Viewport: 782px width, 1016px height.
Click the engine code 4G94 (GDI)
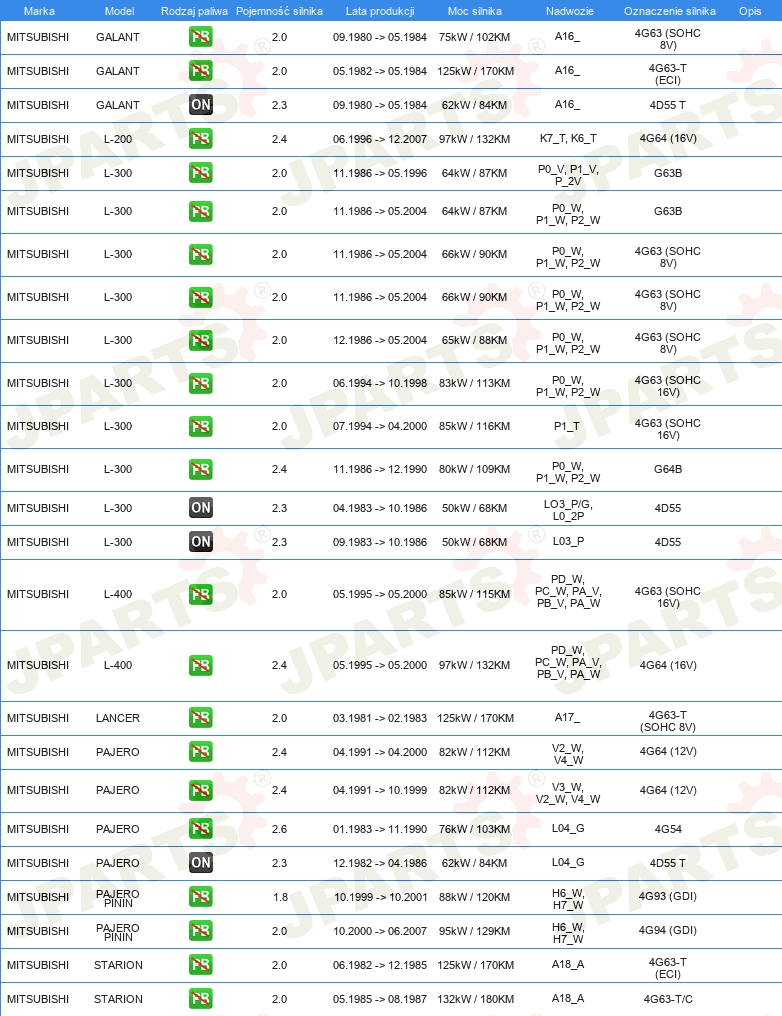tap(667, 930)
